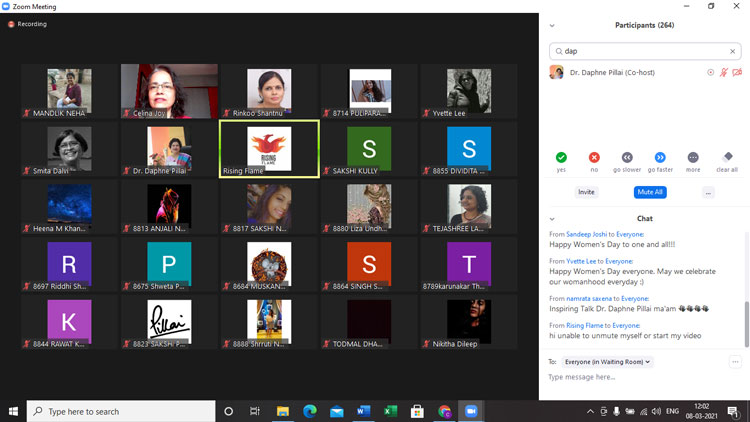Open the 'Everyone (in Waiting Room)' recipient dropdown
The width and height of the screenshot is (750, 422).
[609, 361]
